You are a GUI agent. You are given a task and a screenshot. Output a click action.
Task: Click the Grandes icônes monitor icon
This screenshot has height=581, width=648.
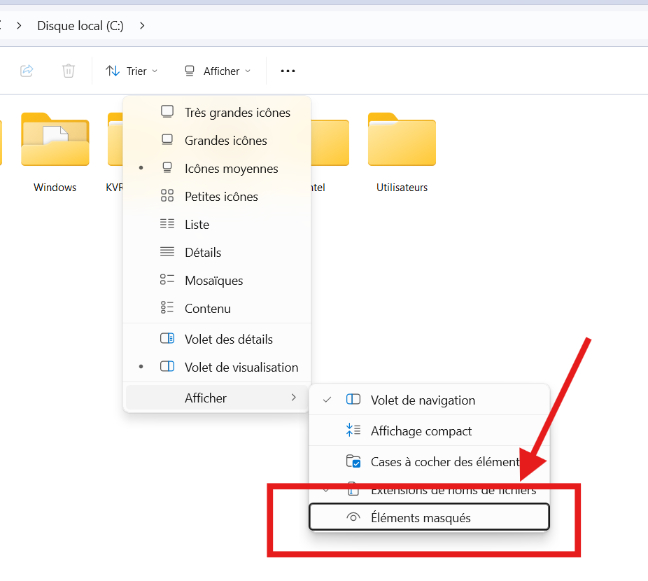coord(167,140)
